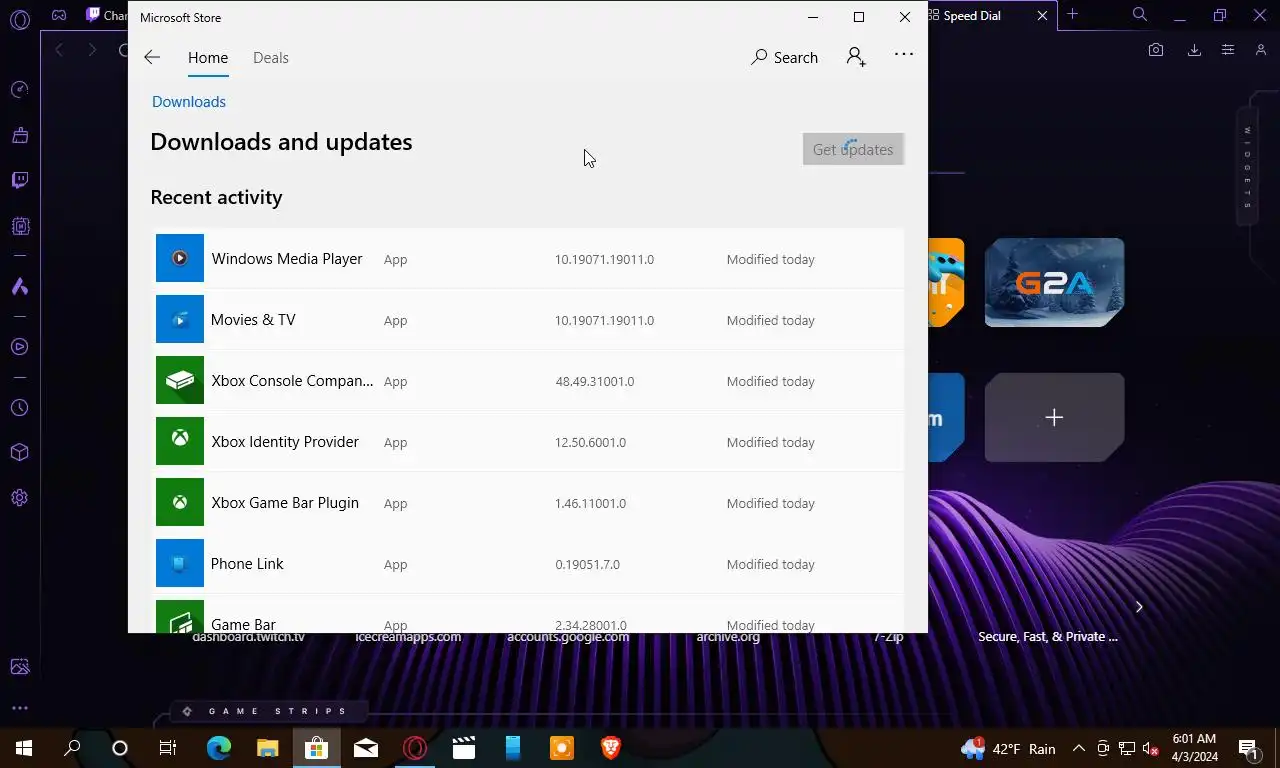This screenshot has width=1280, height=768.
Task: Open the Downloads breadcrumb link
Action: [189, 102]
